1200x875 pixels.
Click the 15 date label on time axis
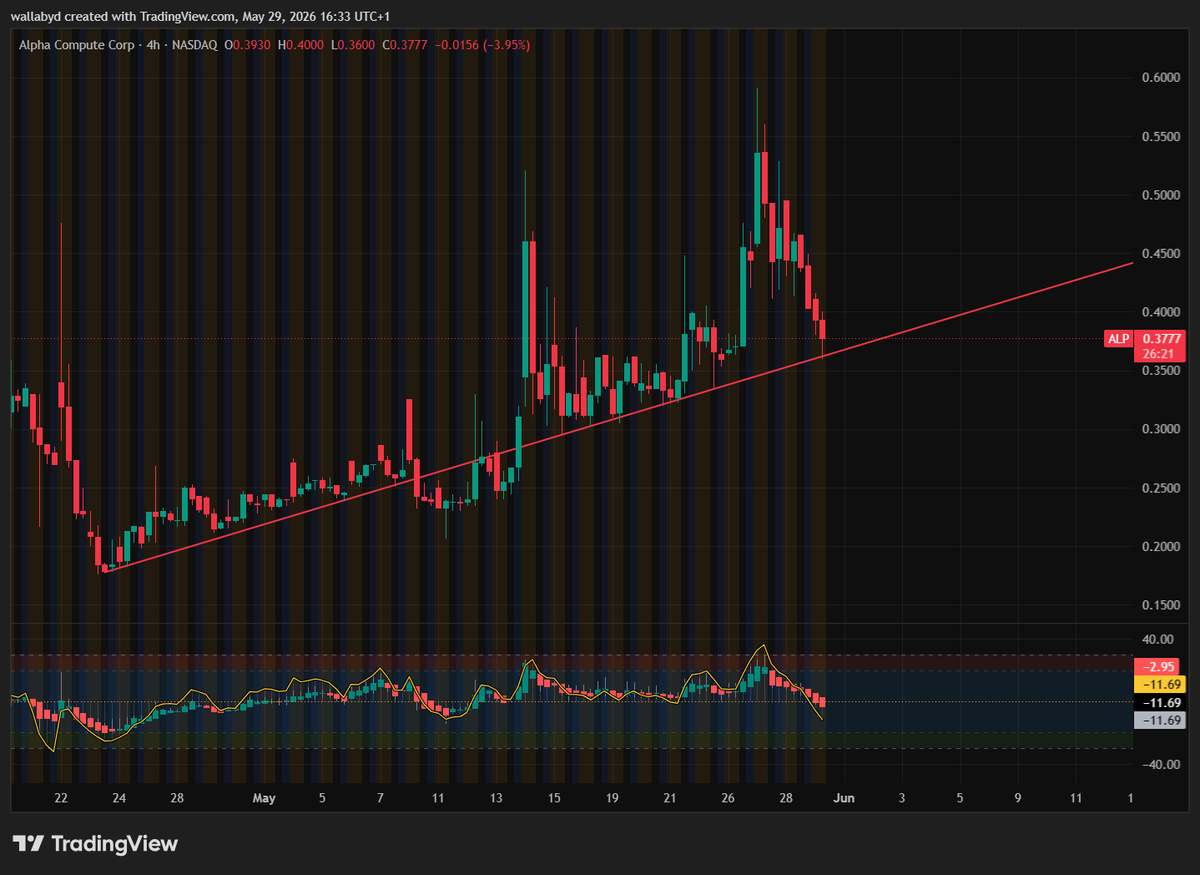tap(554, 798)
